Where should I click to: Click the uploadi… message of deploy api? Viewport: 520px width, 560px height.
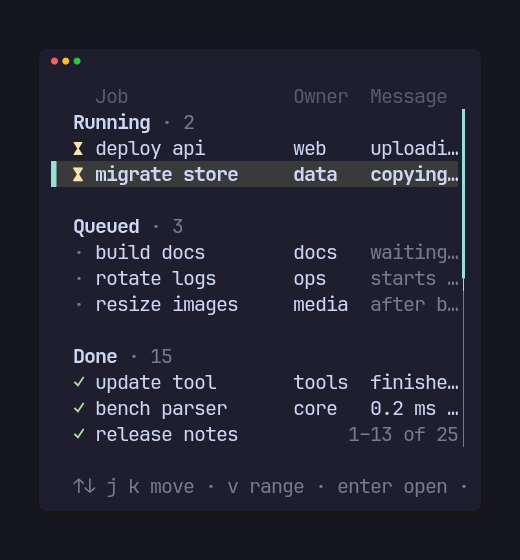414,149
